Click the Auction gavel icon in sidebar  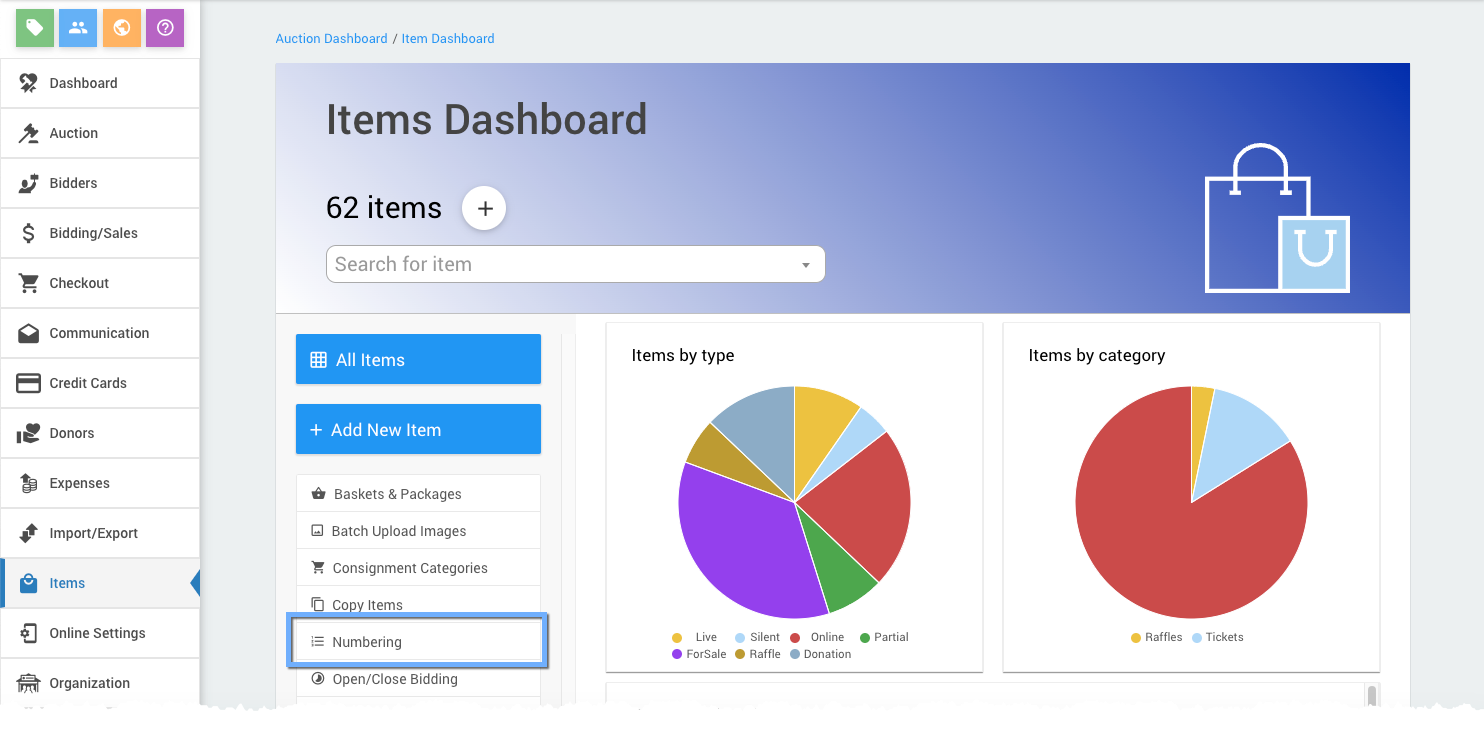point(29,133)
